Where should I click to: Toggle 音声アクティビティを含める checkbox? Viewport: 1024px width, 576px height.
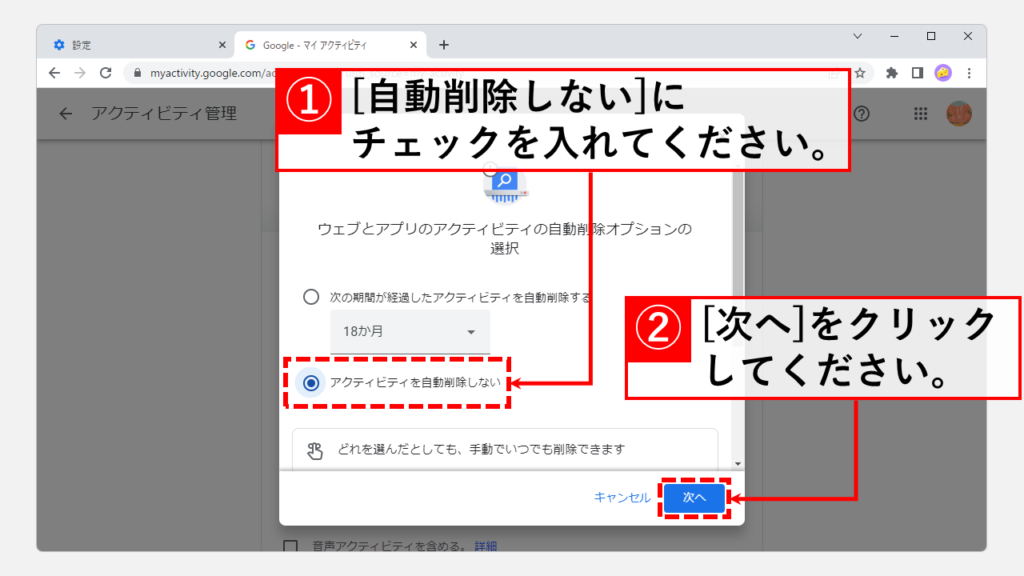(291, 546)
